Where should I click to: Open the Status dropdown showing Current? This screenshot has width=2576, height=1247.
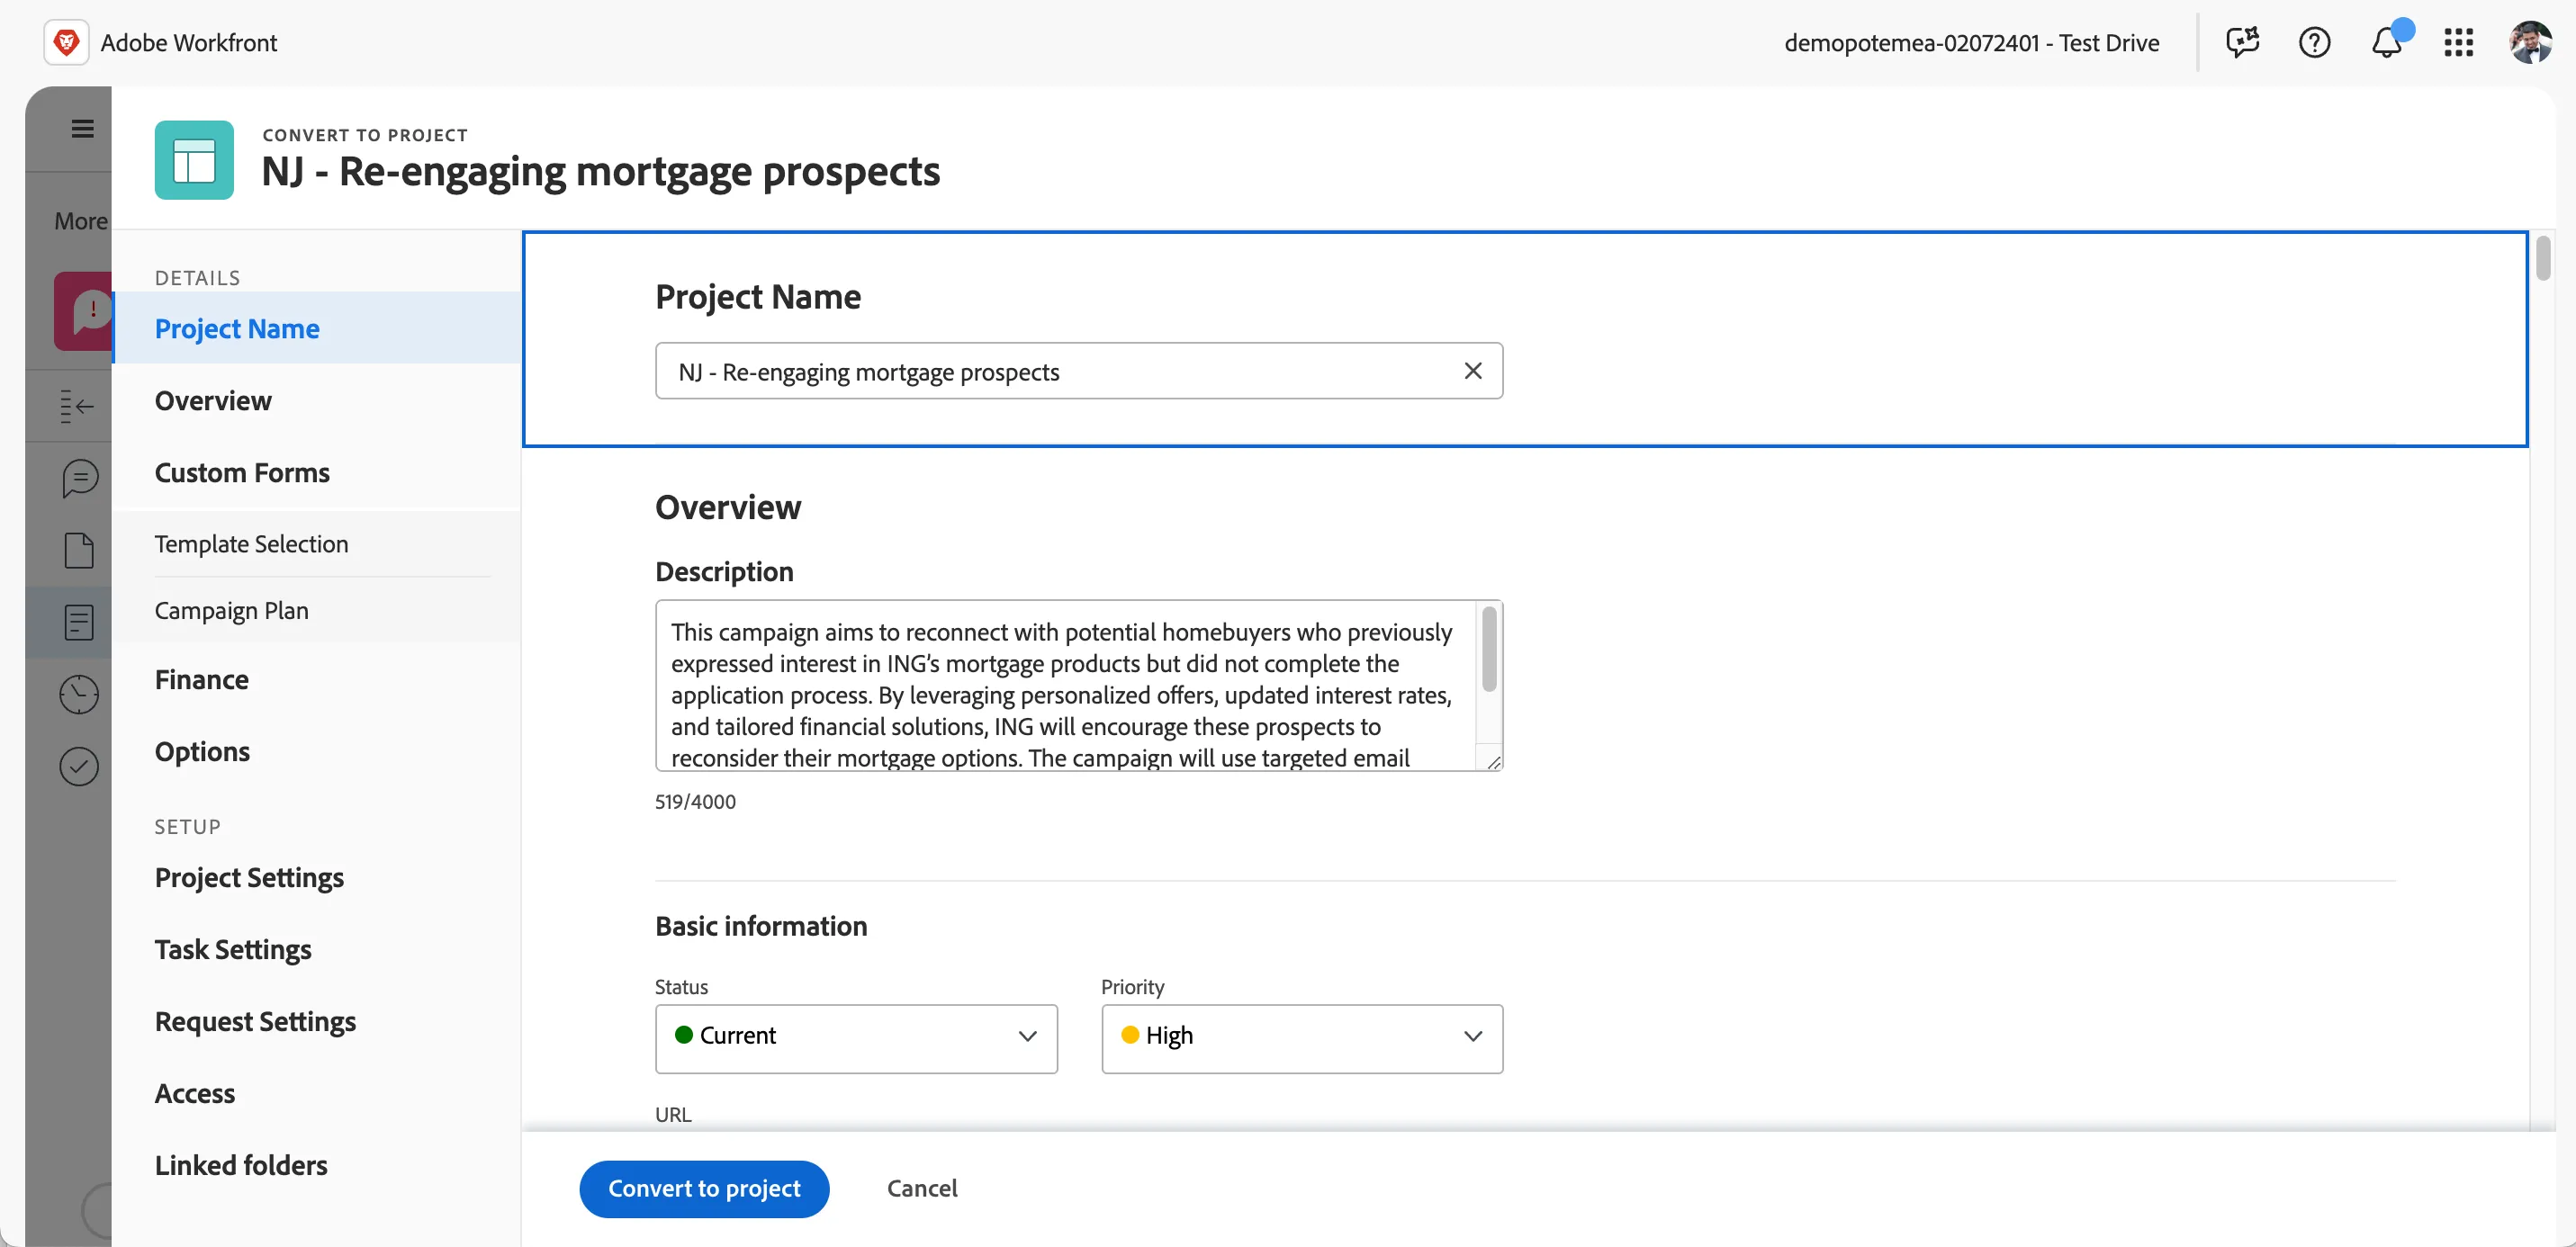856,1038
